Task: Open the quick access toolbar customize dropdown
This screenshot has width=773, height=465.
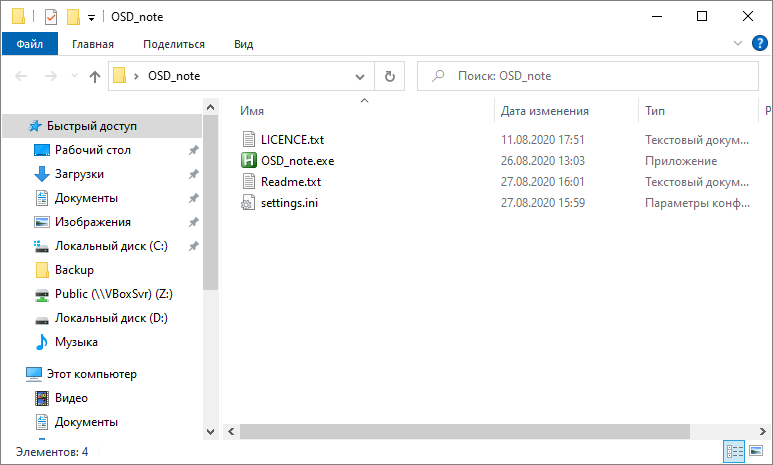Action: 91,18
